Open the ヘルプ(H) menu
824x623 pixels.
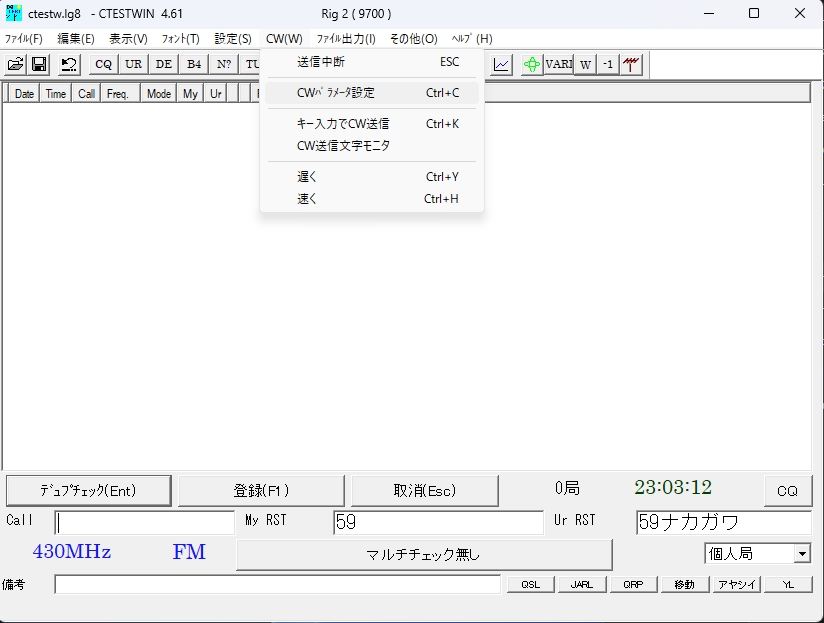472,39
